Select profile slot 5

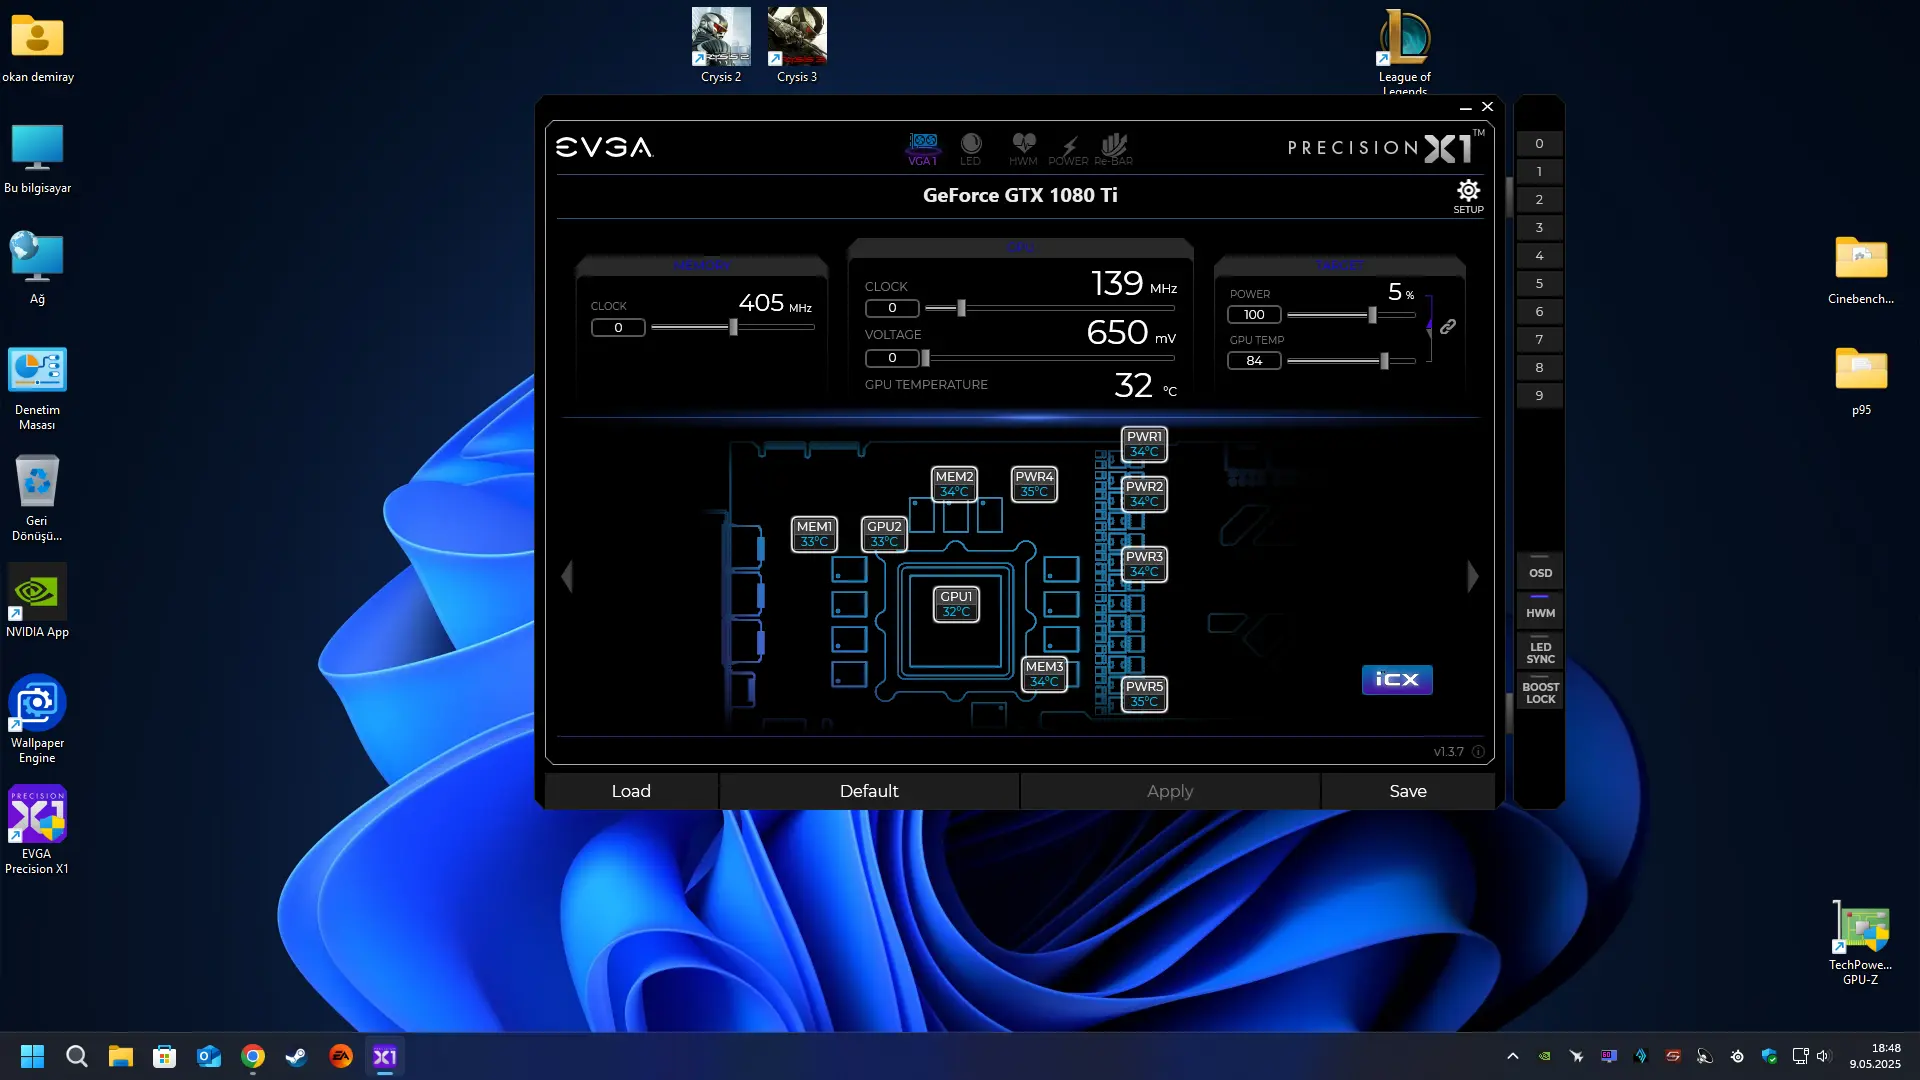tap(1539, 284)
